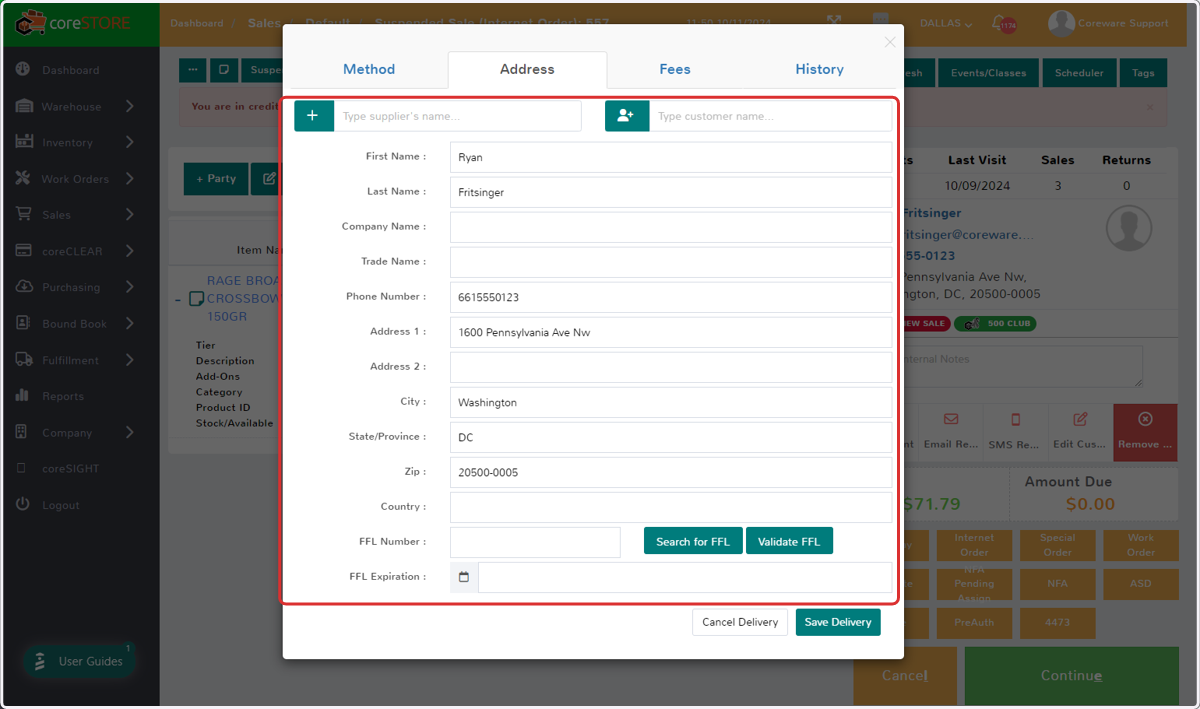The width and height of the screenshot is (1200, 709).
Task: Click the Coreware Support user avatar
Action: click(x=1061, y=23)
